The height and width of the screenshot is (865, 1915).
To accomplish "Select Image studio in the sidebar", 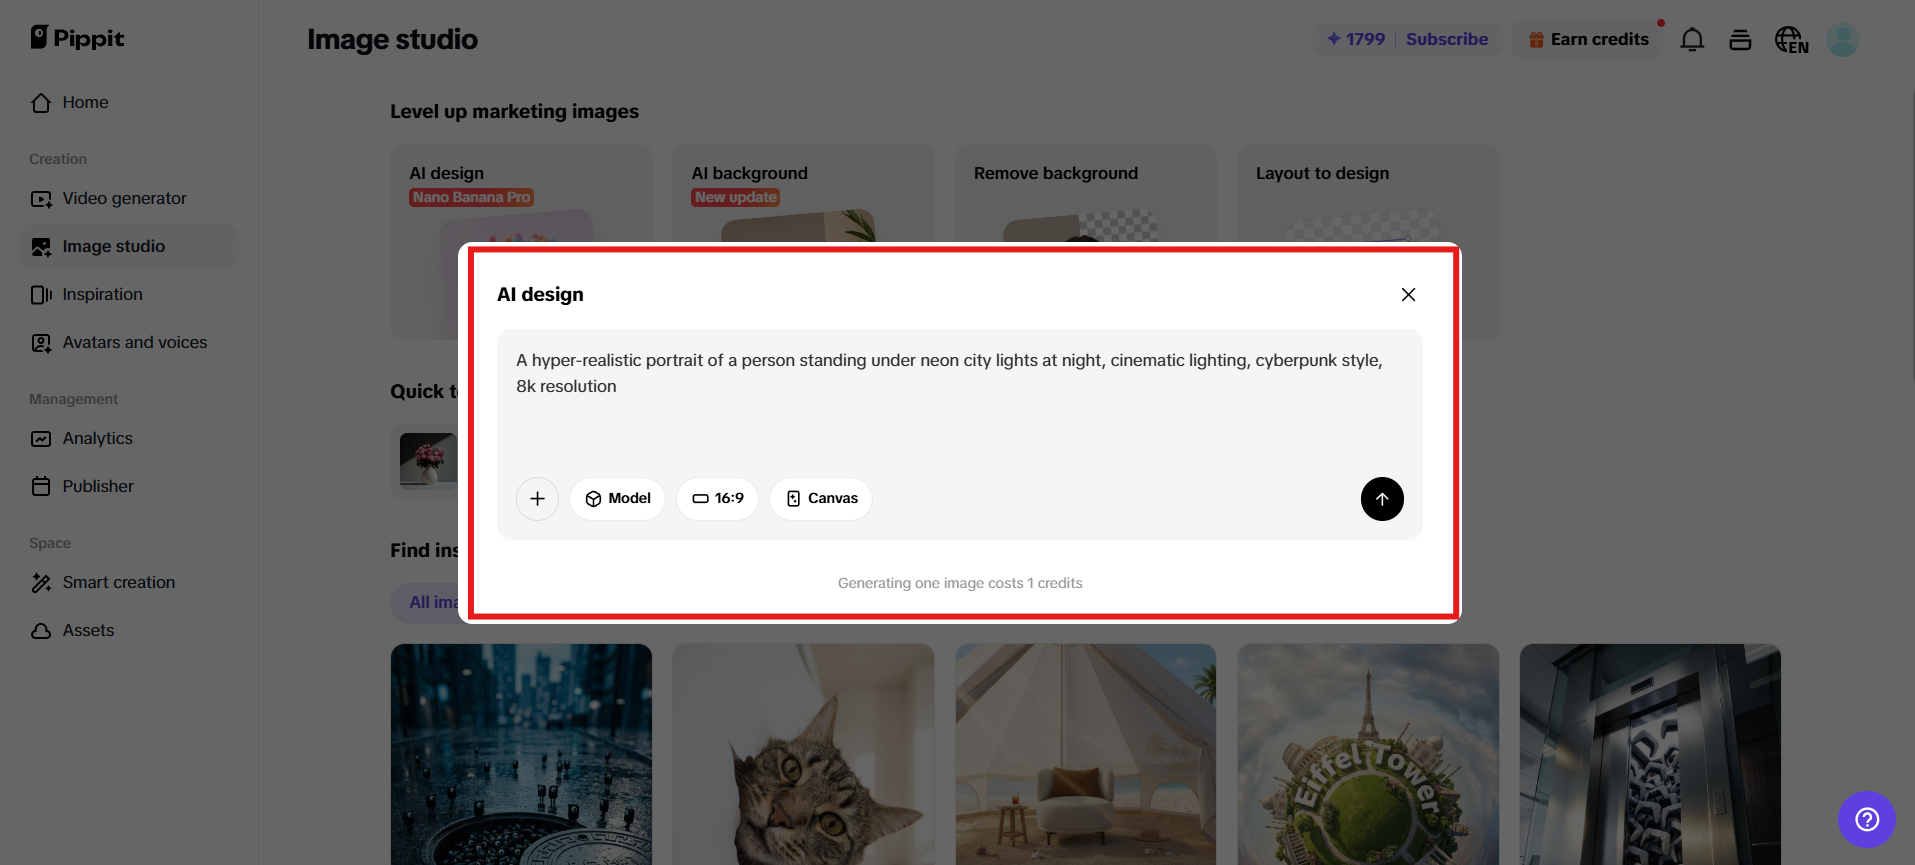I will coord(129,246).
